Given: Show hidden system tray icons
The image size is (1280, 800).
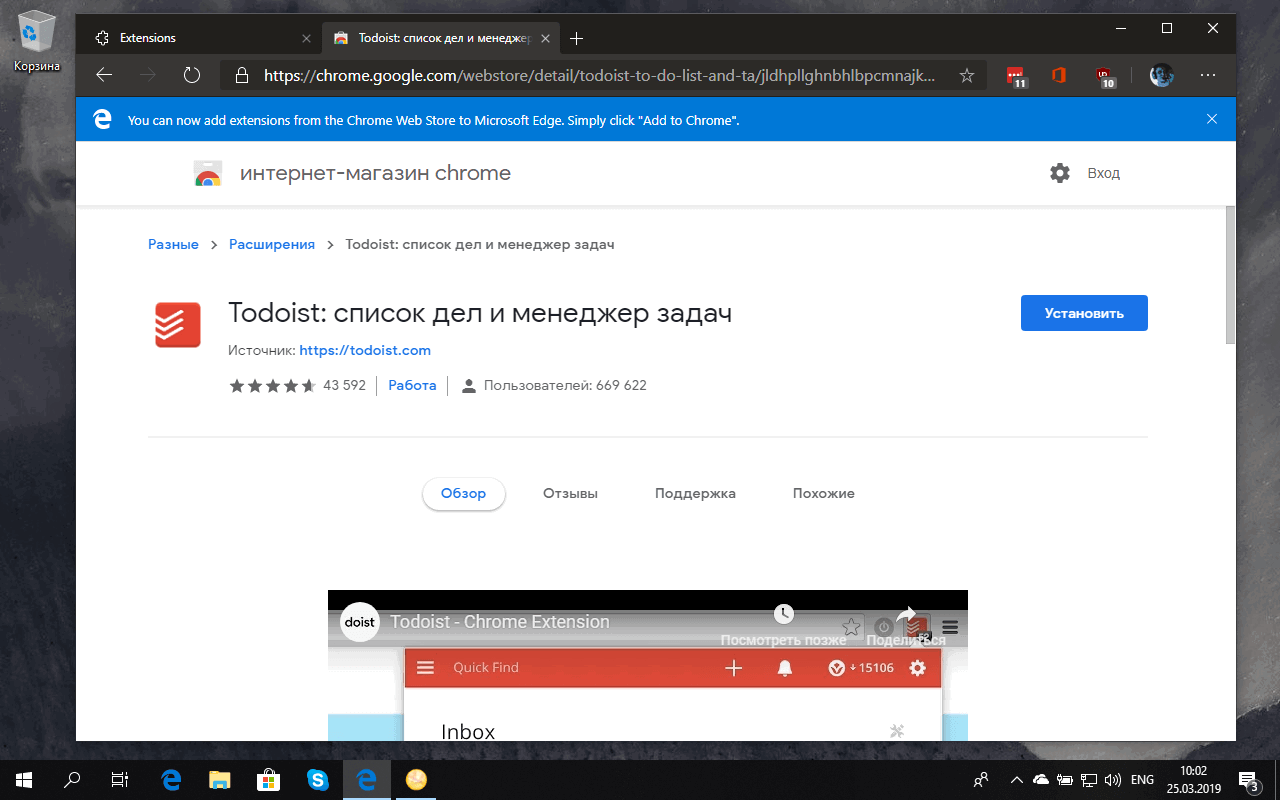Looking at the screenshot, I should coord(1017,780).
